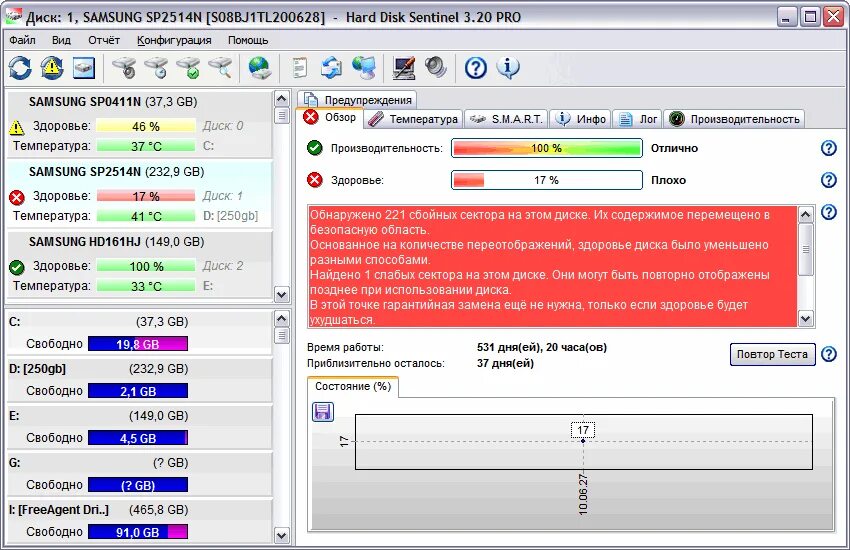Image resolution: width=850 pixels, height=550 pixels.
Task: Click help icon beside Производительность rating
Action: click(829, 148)
